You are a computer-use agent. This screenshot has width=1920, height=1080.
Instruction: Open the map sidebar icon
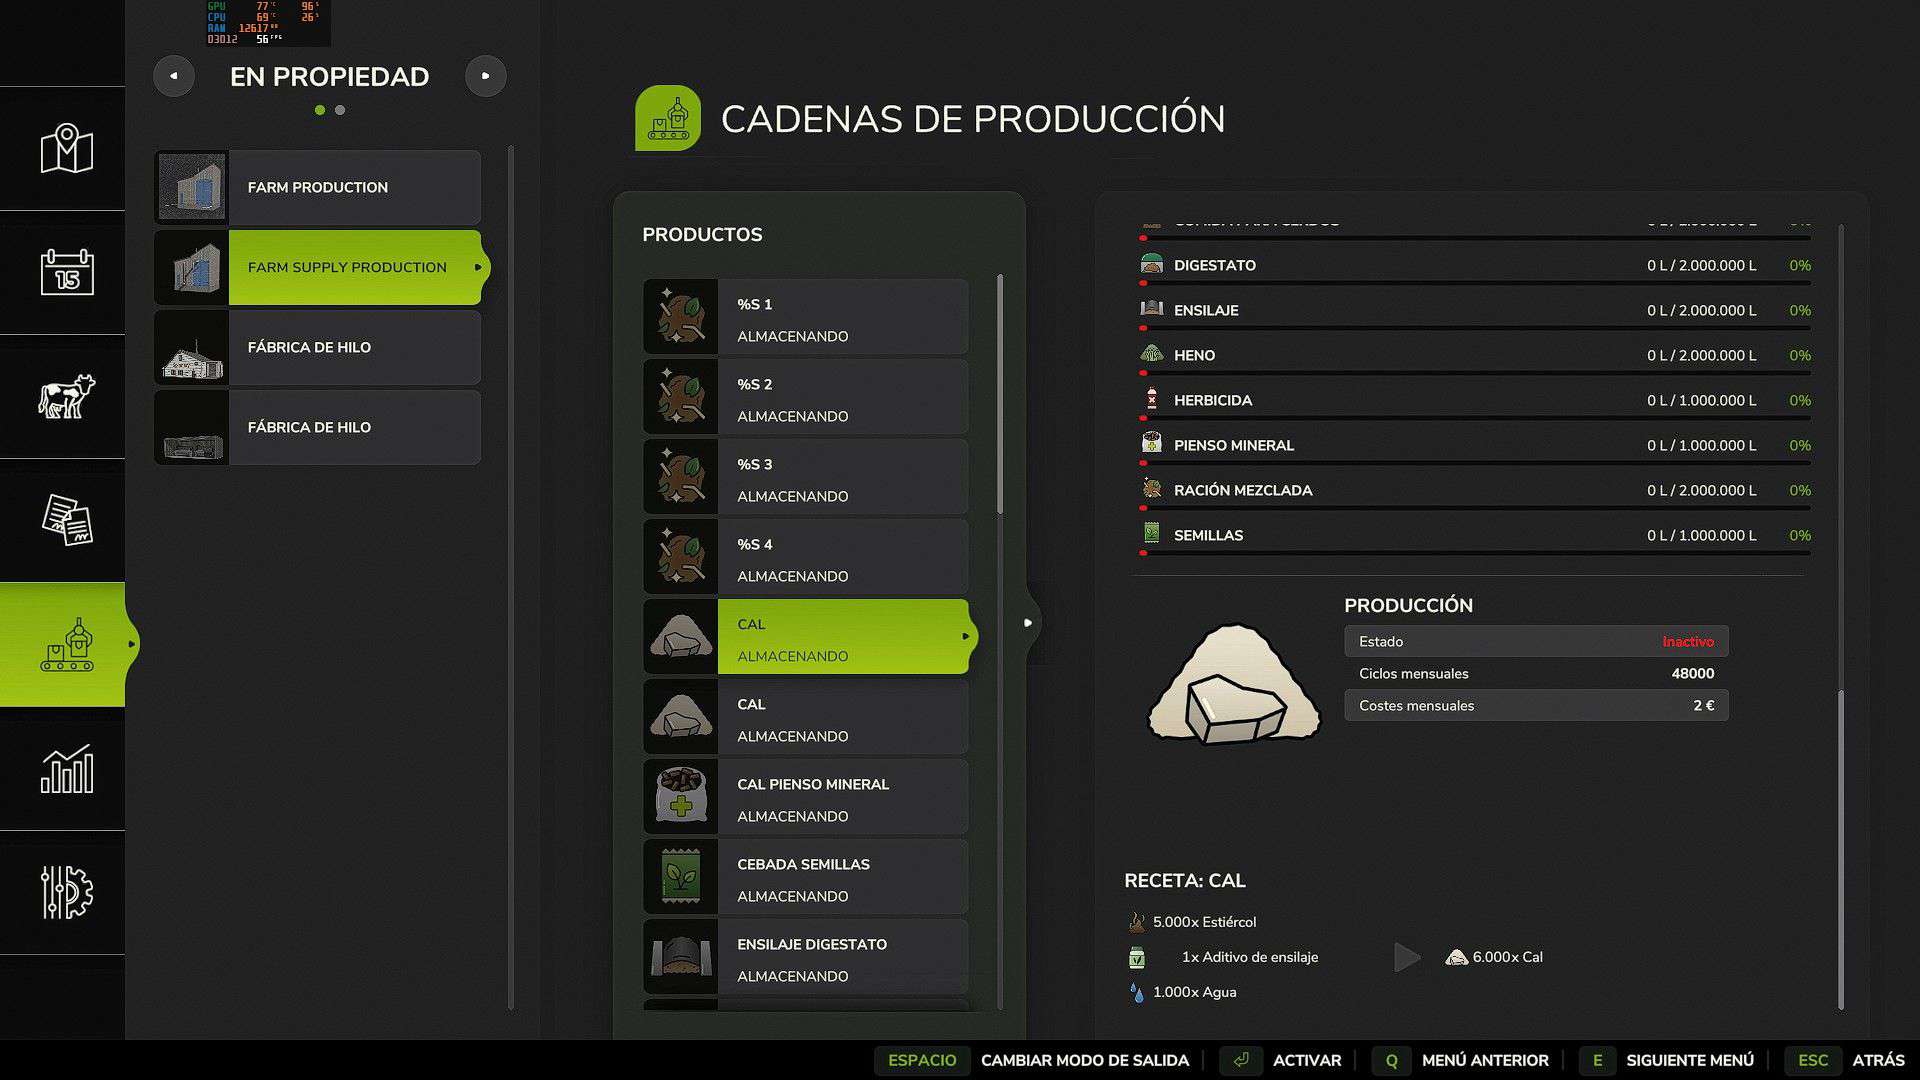pos(66,149)
